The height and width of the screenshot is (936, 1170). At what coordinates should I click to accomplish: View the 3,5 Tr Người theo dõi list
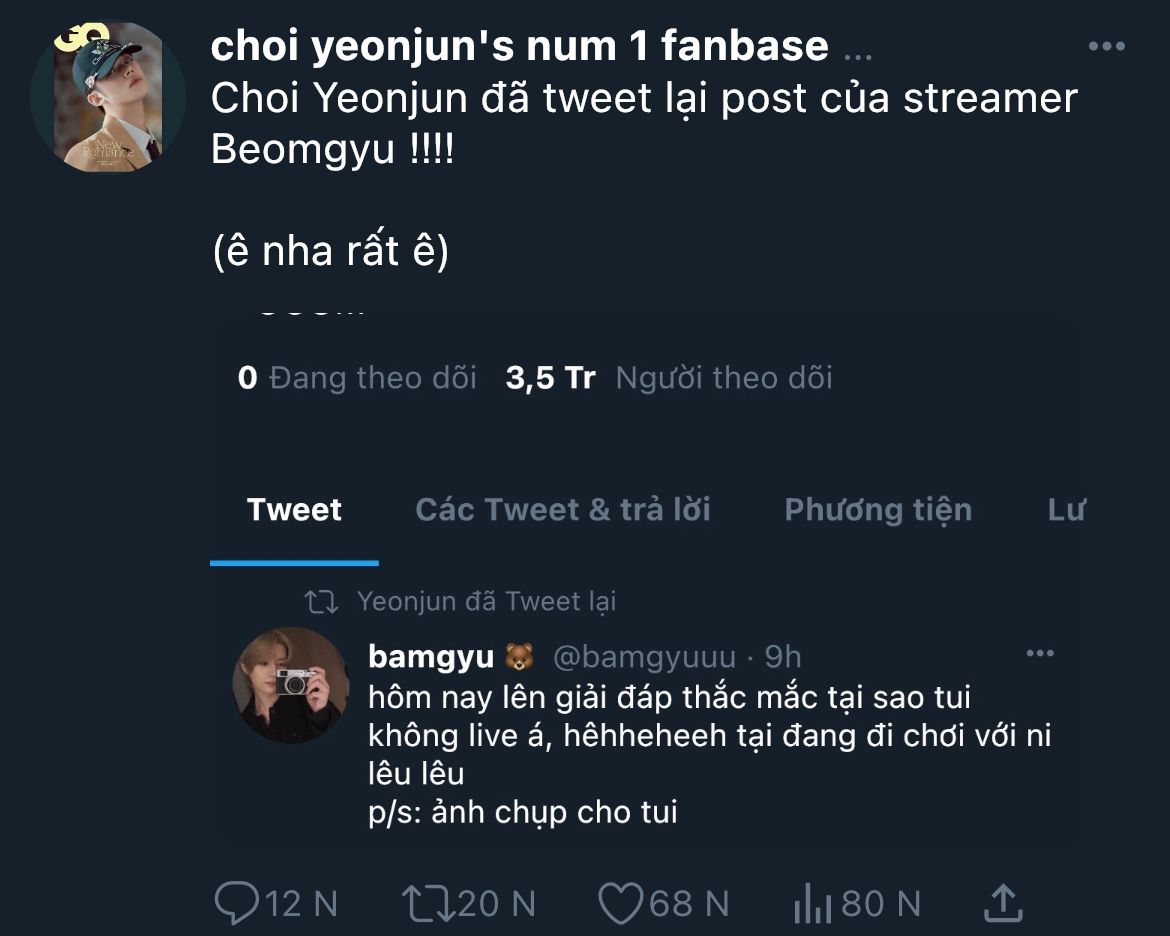tap(669, 378)
